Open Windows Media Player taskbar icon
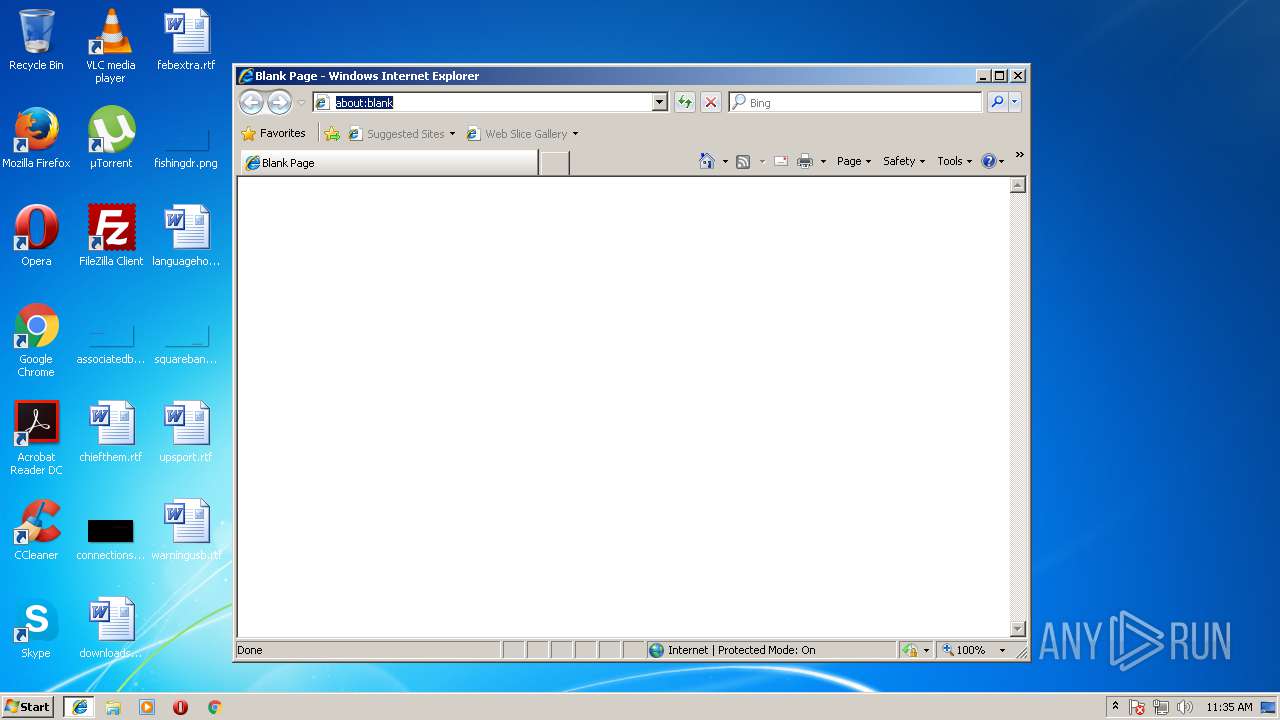Screen dimensions: 1280x720 pyautogui.click(x=147, y=707)
